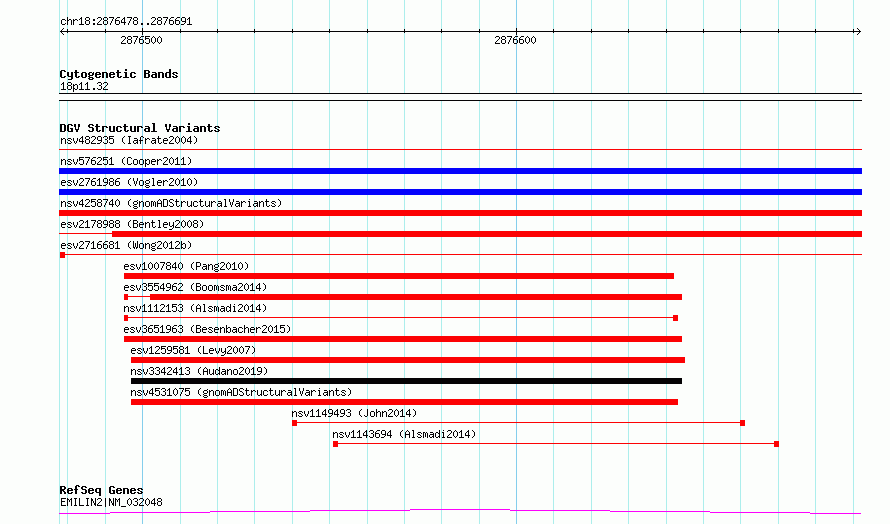
Task: Click nsv1149493 right end marker
Action: tap(742, 423)
